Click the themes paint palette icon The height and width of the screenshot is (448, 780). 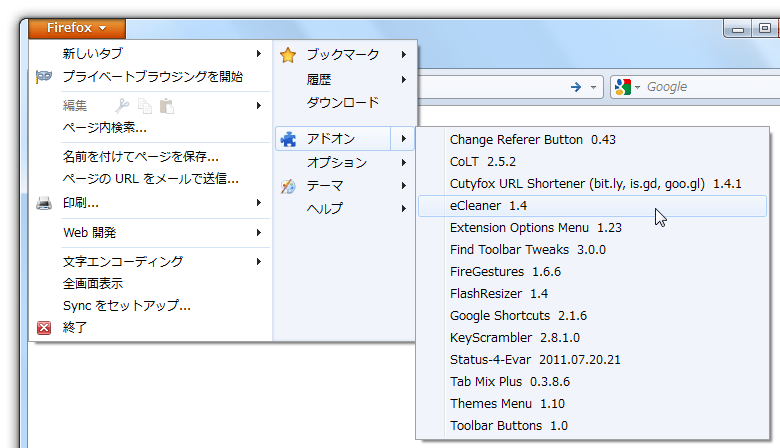tap(288, 186)
